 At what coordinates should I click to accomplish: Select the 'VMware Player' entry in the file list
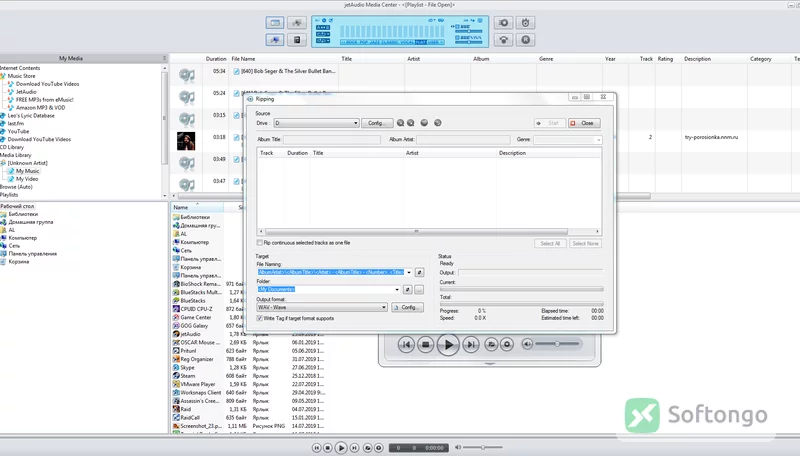click(197, 384)
